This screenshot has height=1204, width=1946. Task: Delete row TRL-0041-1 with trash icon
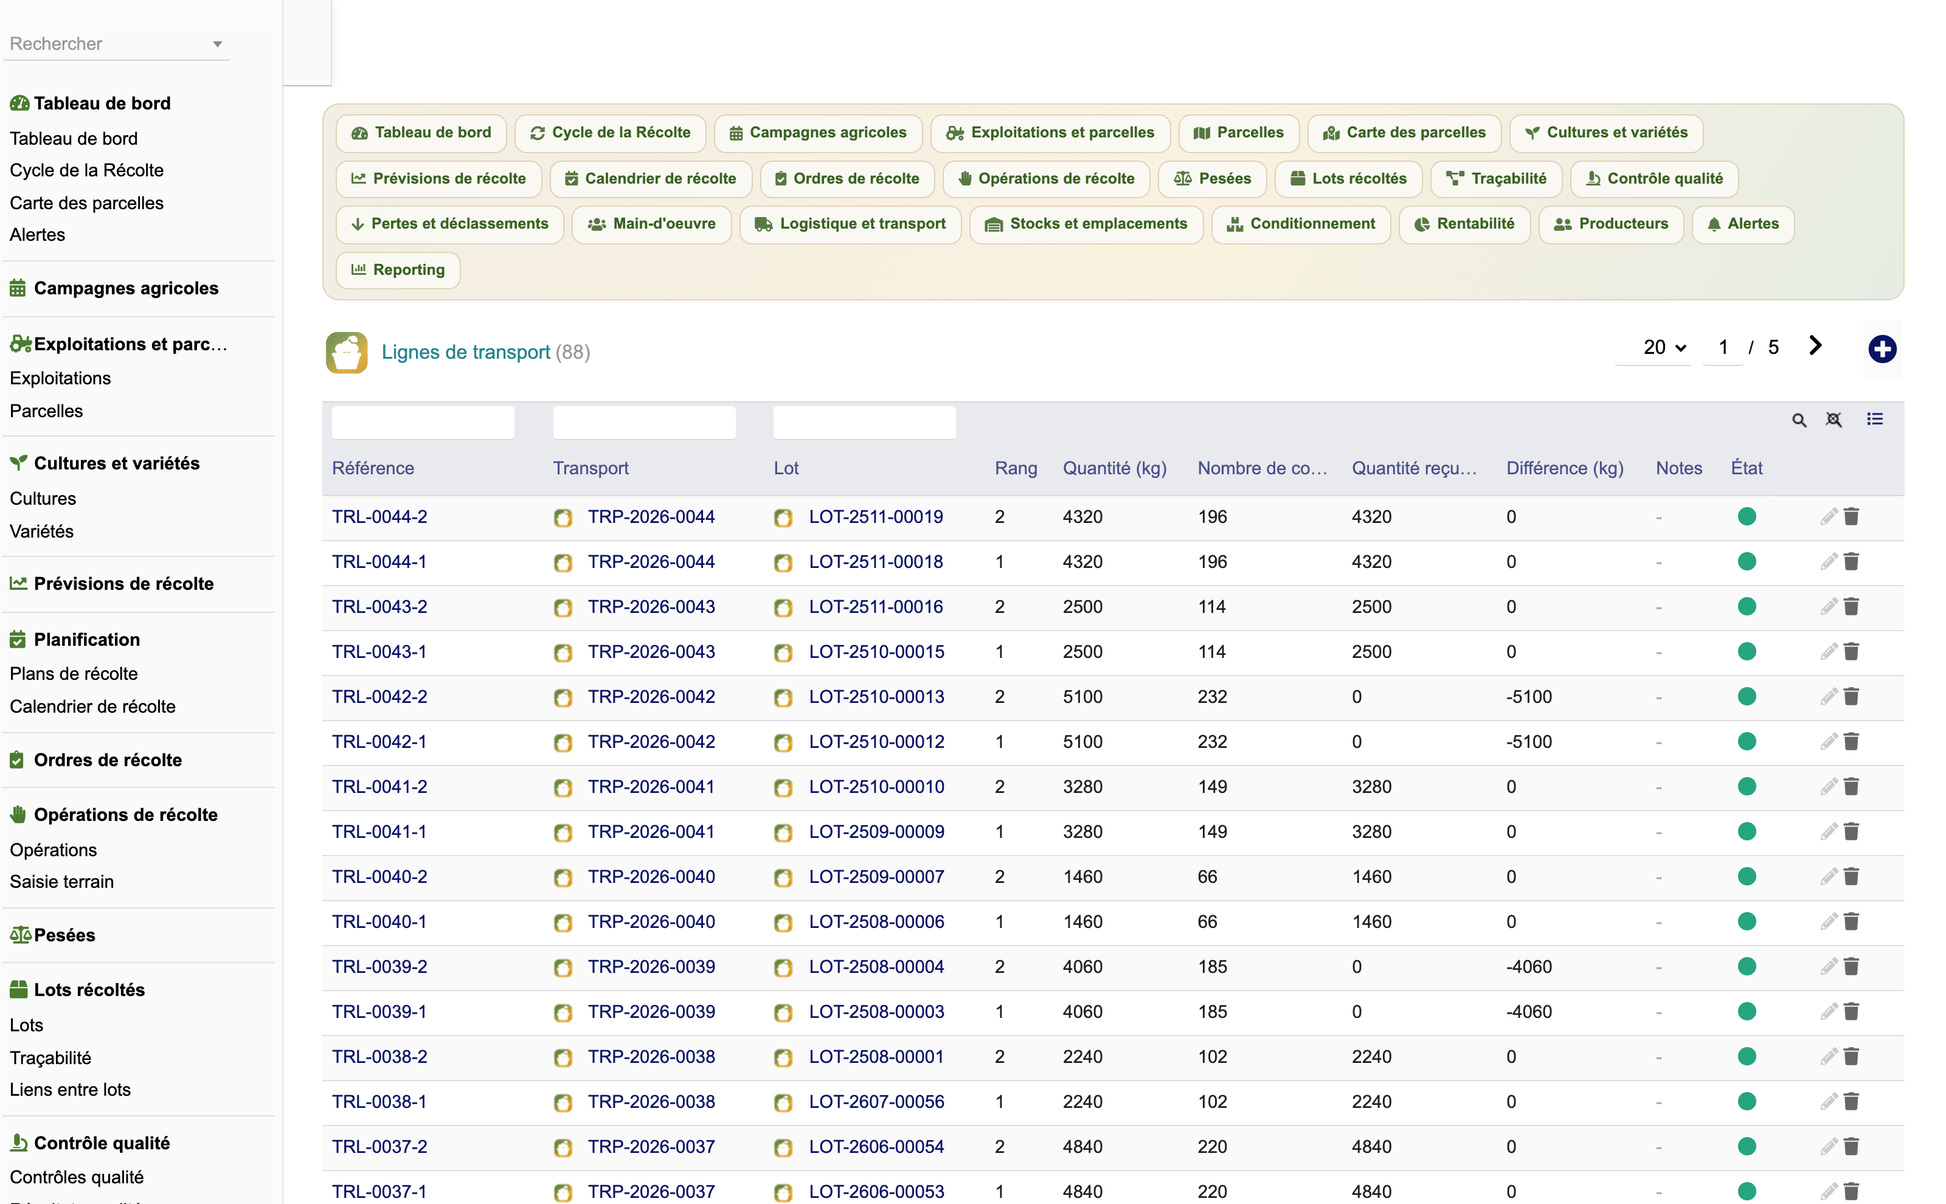pyautogui.click(x=1852, y=832)
